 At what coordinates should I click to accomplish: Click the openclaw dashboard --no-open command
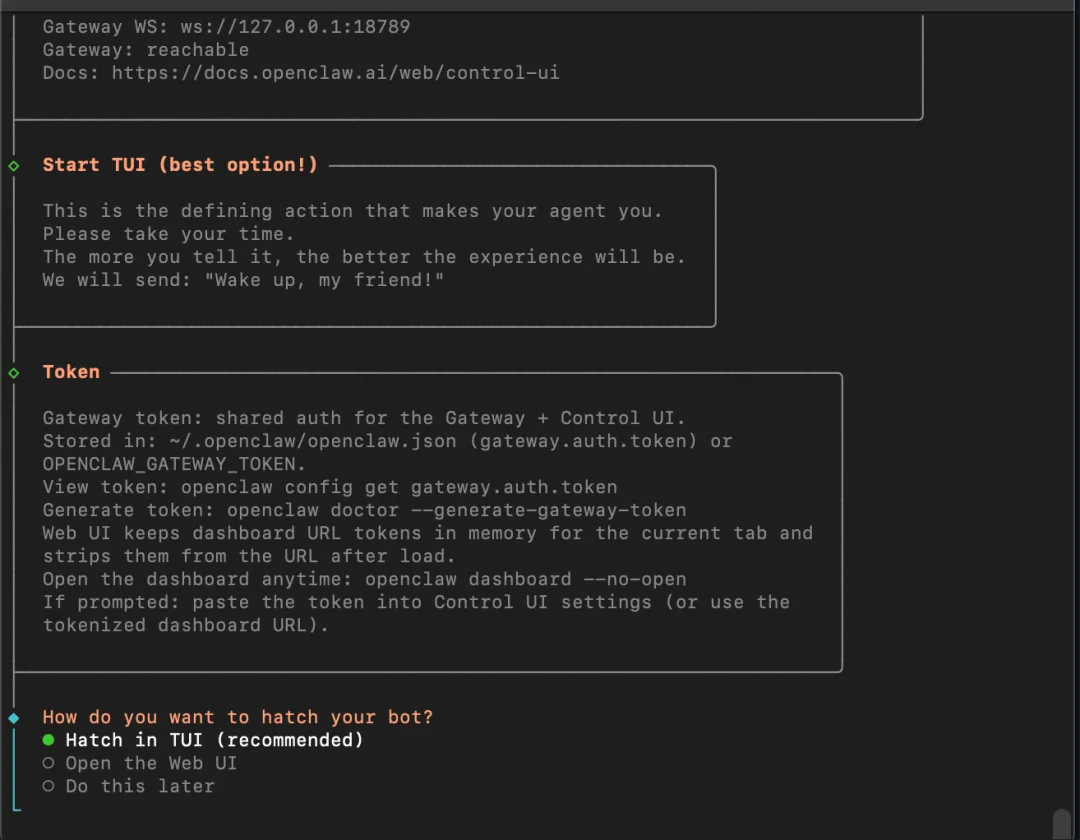(525, 579)
